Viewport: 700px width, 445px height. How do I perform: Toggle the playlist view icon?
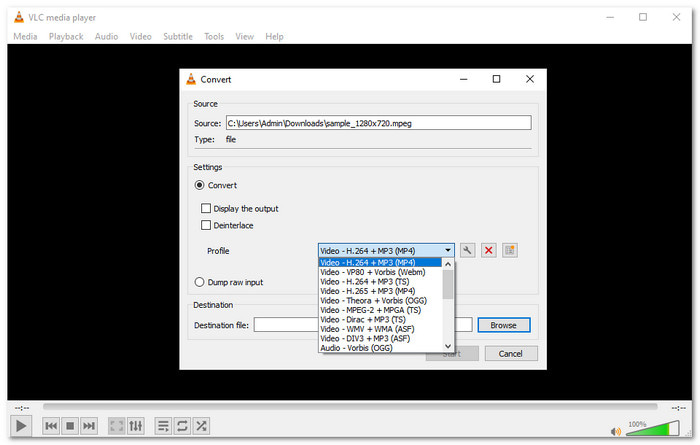[163, 426]
